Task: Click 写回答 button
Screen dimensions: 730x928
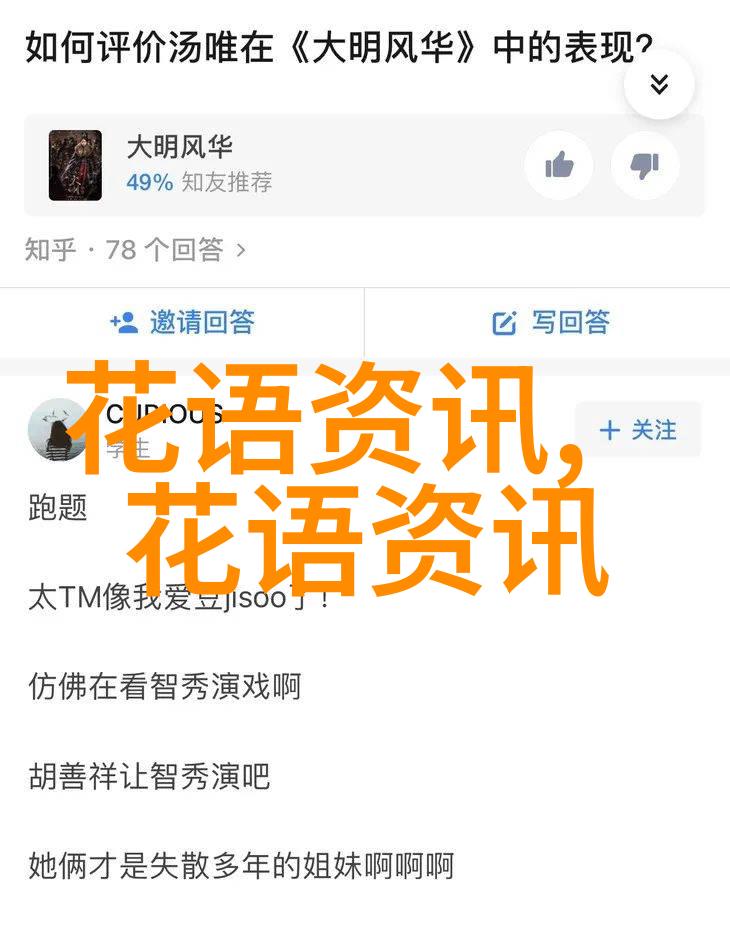Action: 551,323
